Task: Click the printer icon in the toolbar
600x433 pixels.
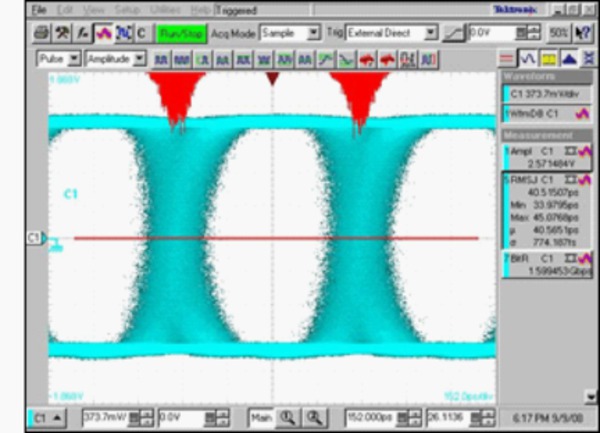Action: [41, 33]
